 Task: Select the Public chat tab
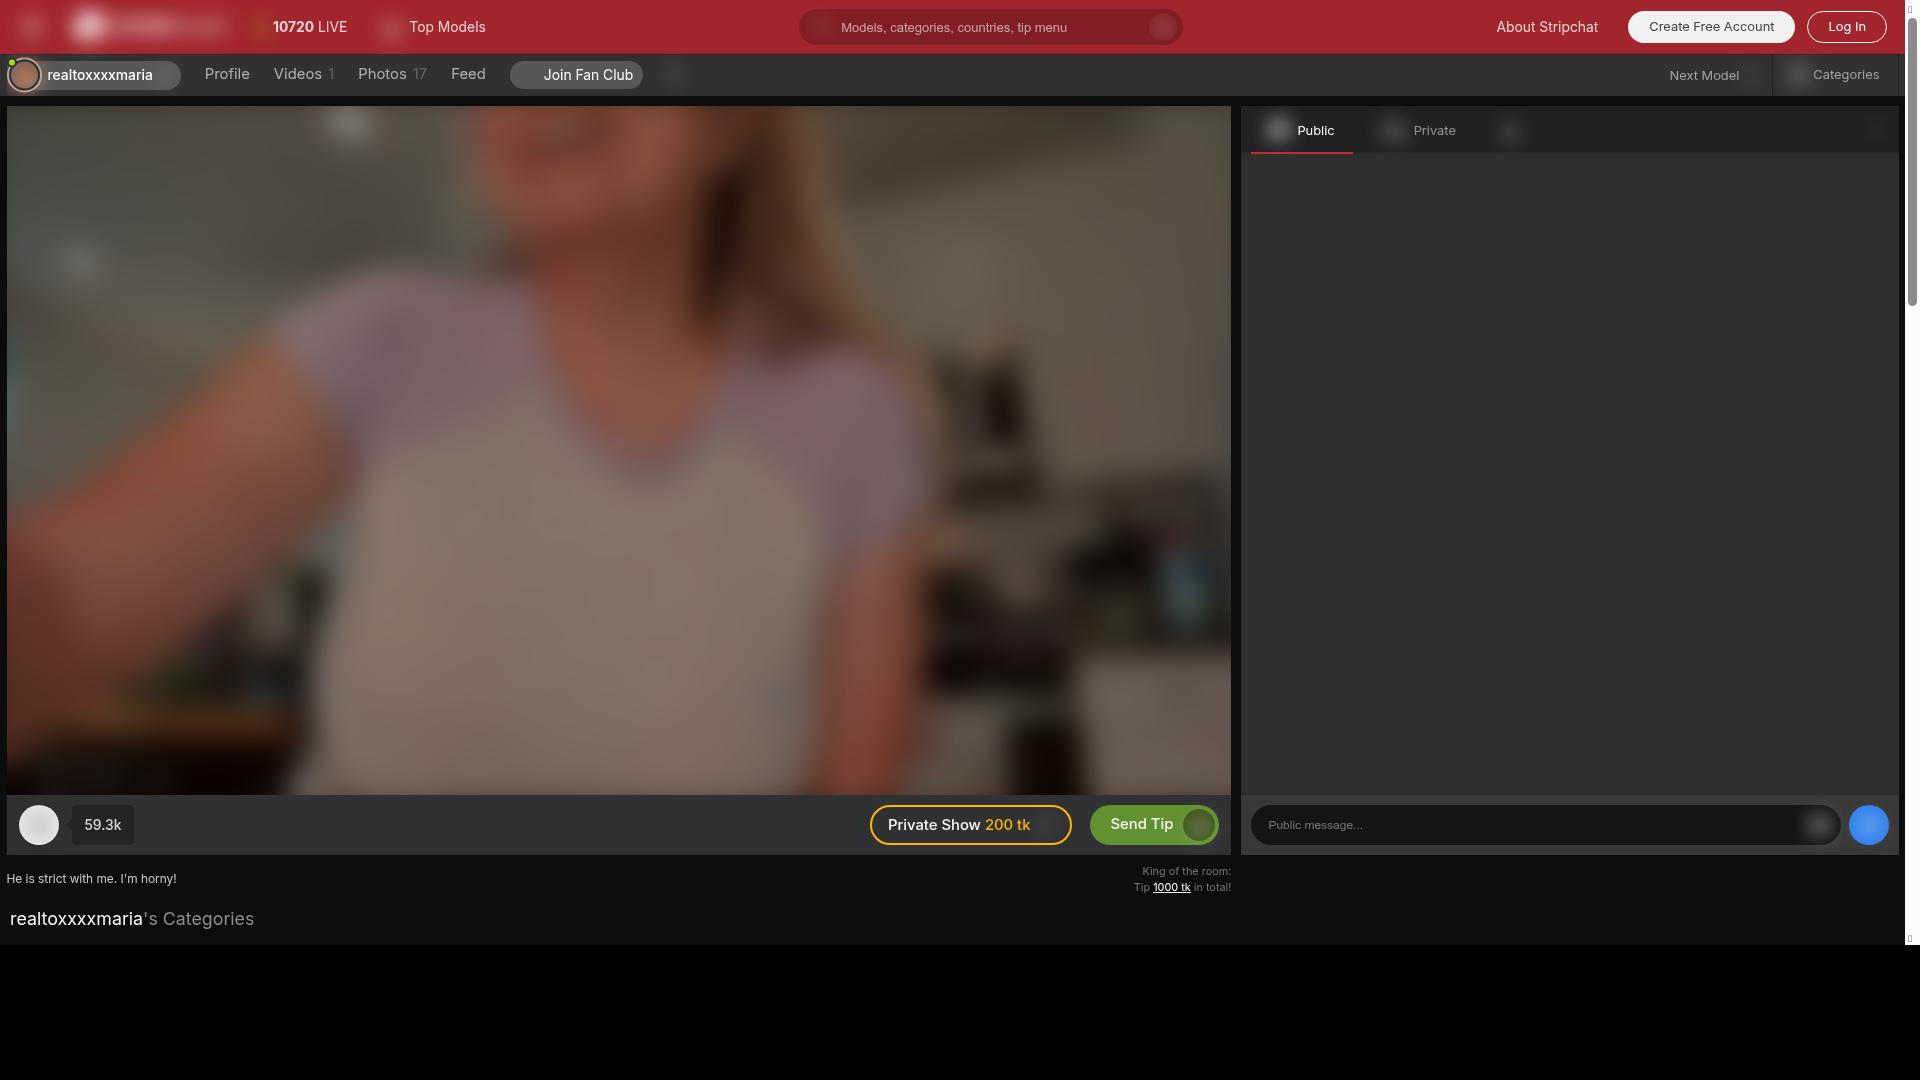point(1302,131)
